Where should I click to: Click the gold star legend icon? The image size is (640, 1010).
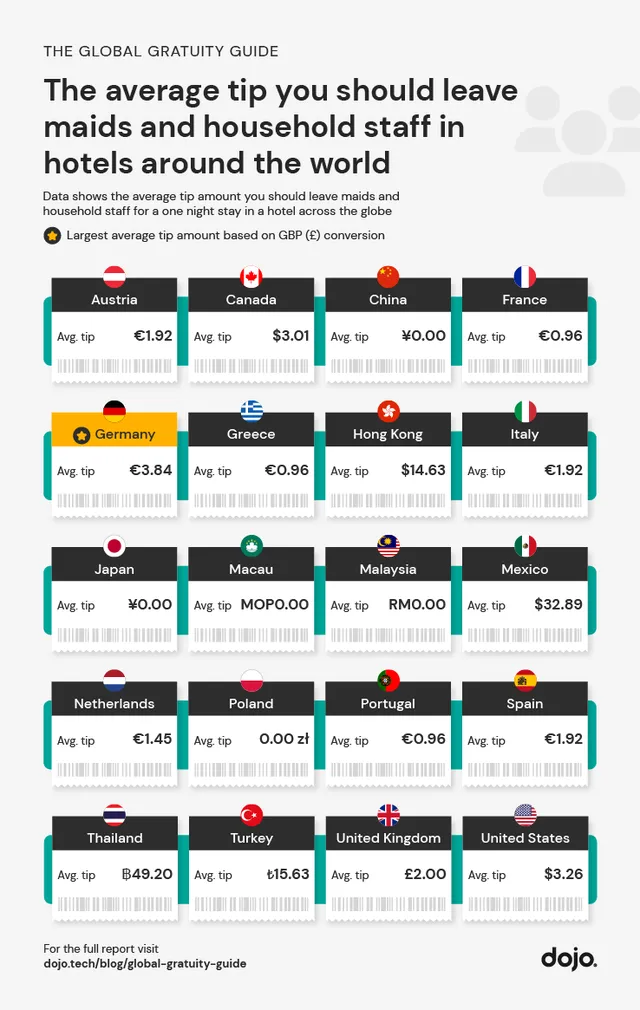click(52, 236)
